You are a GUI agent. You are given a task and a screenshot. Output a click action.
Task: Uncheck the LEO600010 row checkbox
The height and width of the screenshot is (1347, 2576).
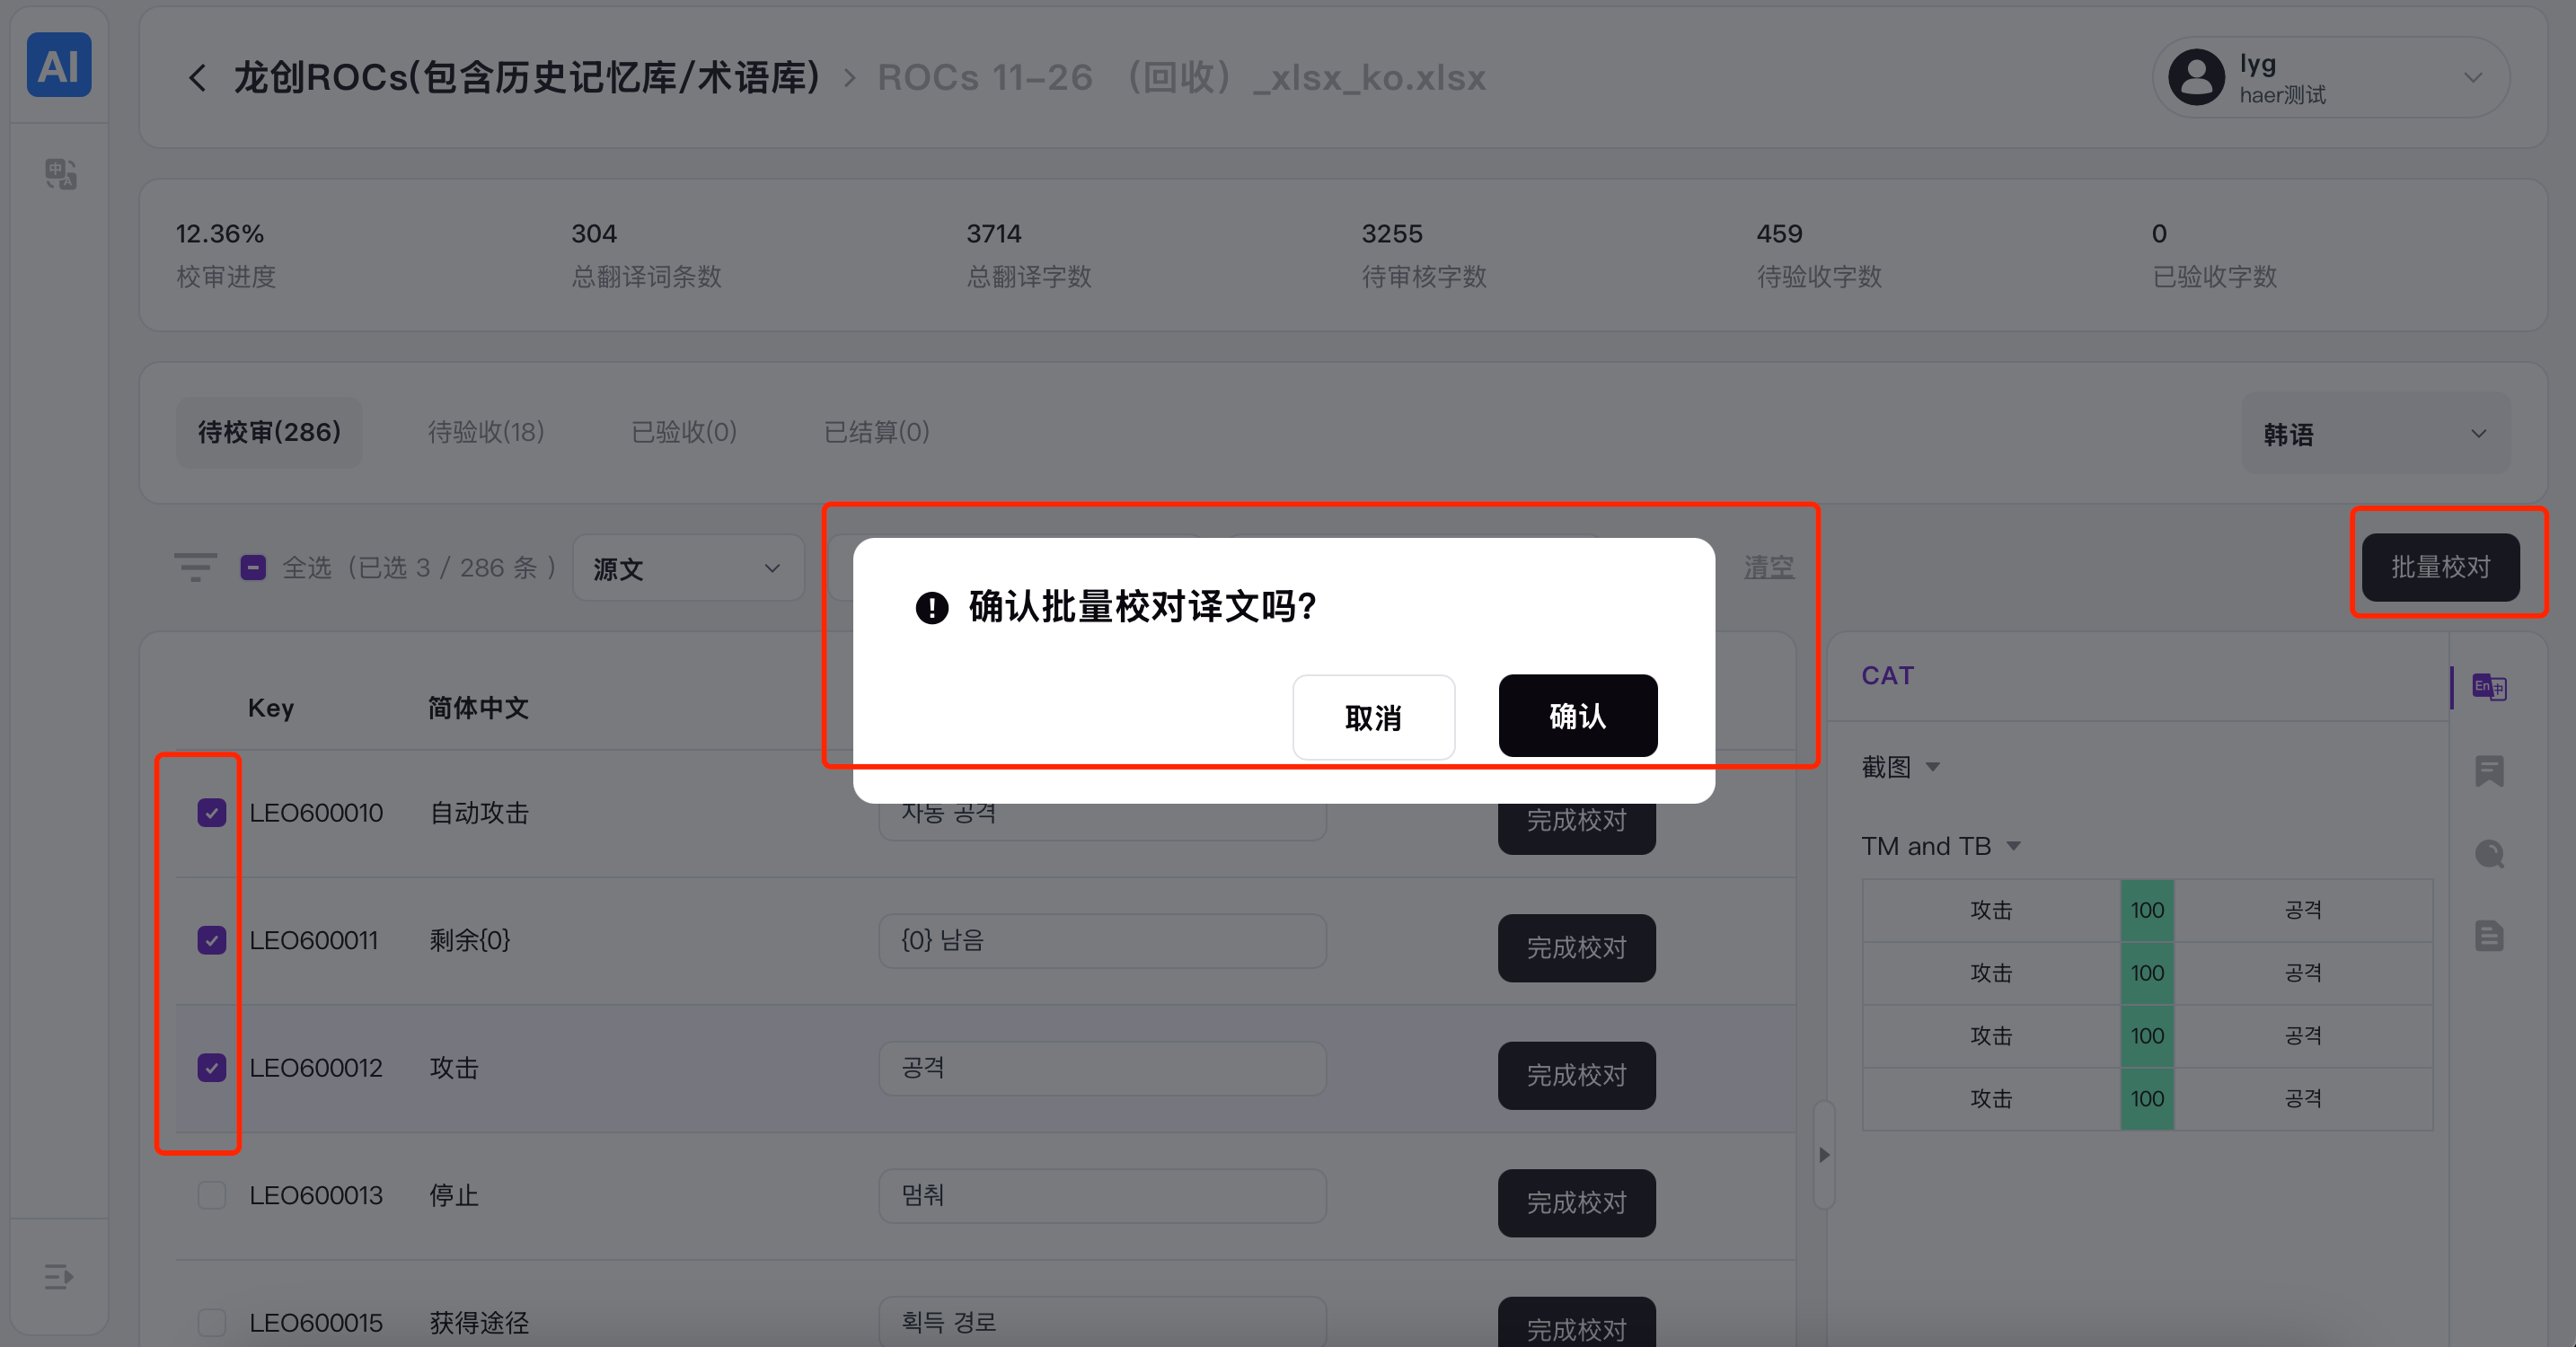(x=211, y=812)
